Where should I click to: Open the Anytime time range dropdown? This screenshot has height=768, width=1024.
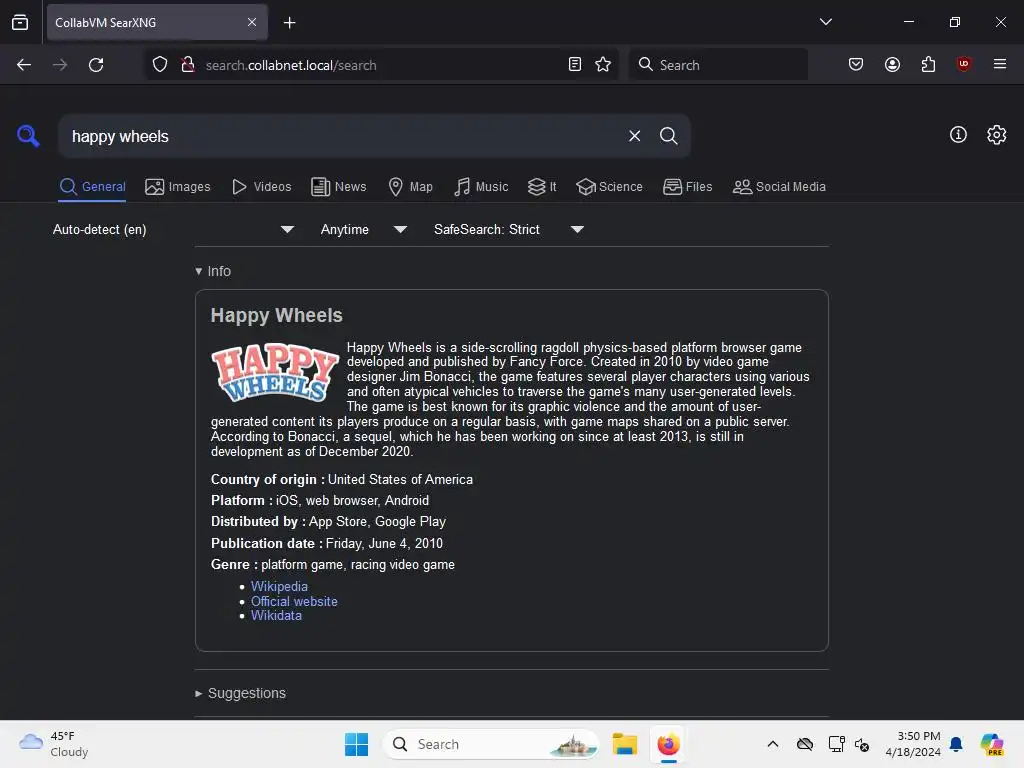point(363,229)
